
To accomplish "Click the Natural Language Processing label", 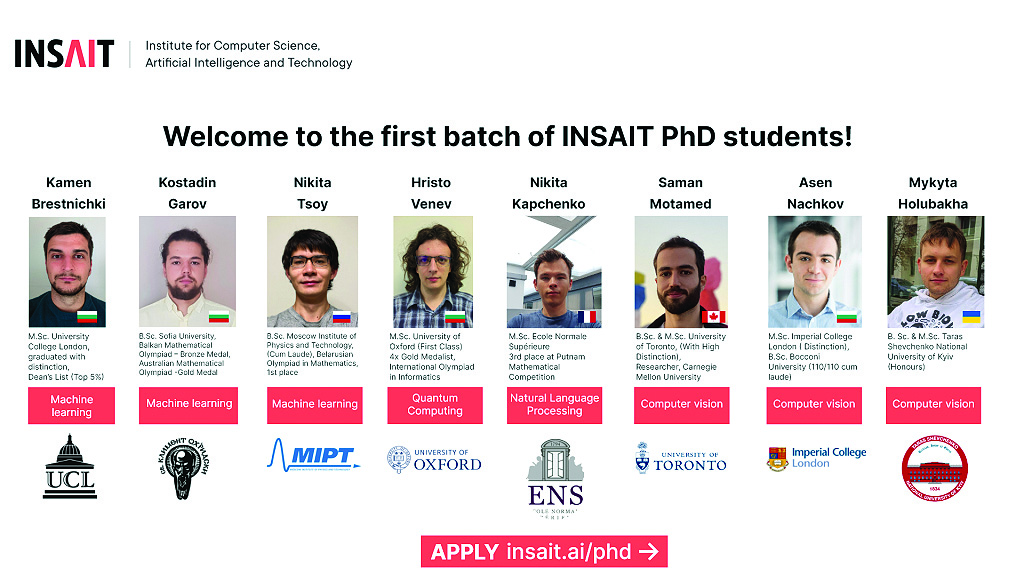I will [554, 405].
